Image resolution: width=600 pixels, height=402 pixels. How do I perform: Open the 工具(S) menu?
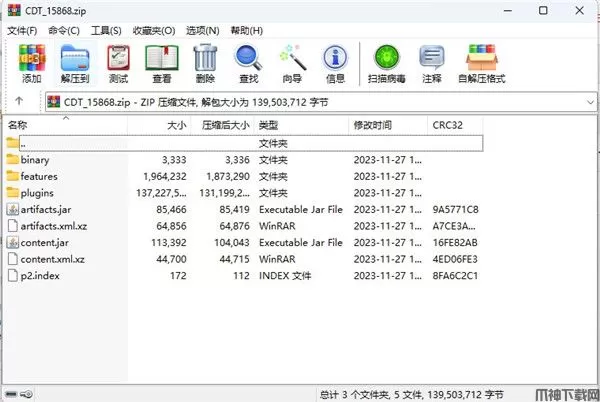(x=106, y=31)
